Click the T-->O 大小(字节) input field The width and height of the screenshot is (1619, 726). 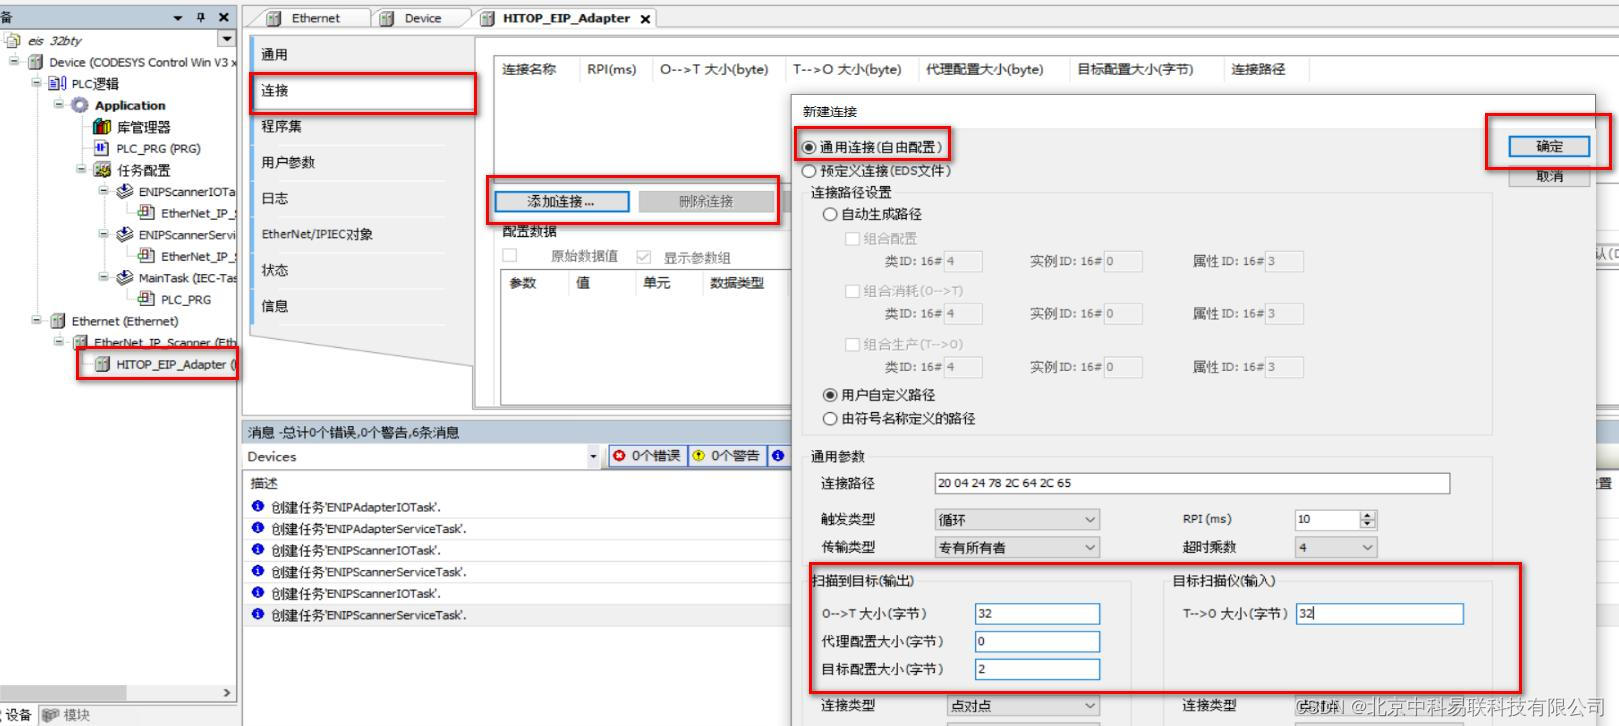(x=1379, y=614)
